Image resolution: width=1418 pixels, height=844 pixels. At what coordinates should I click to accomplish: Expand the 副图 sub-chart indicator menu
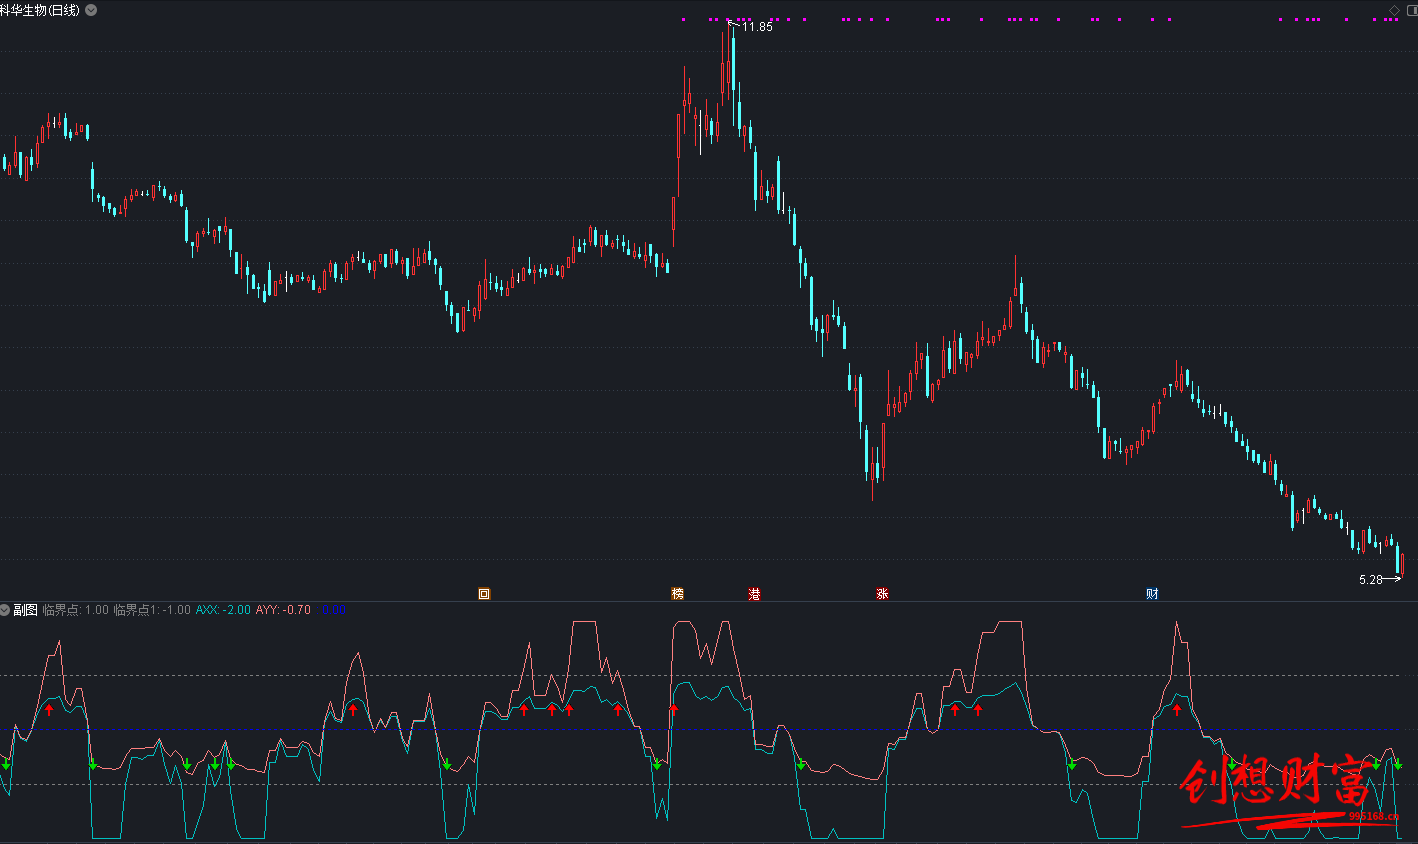point(5,609)
